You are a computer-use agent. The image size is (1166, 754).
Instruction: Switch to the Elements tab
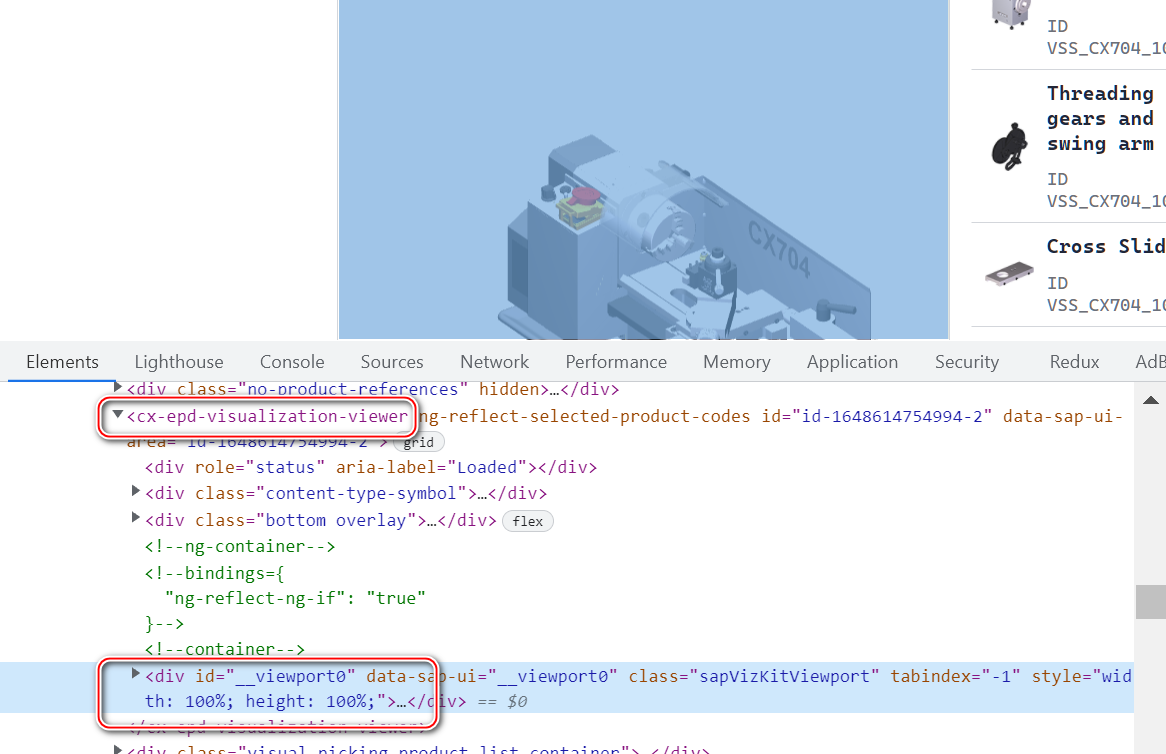click(62, 362)
